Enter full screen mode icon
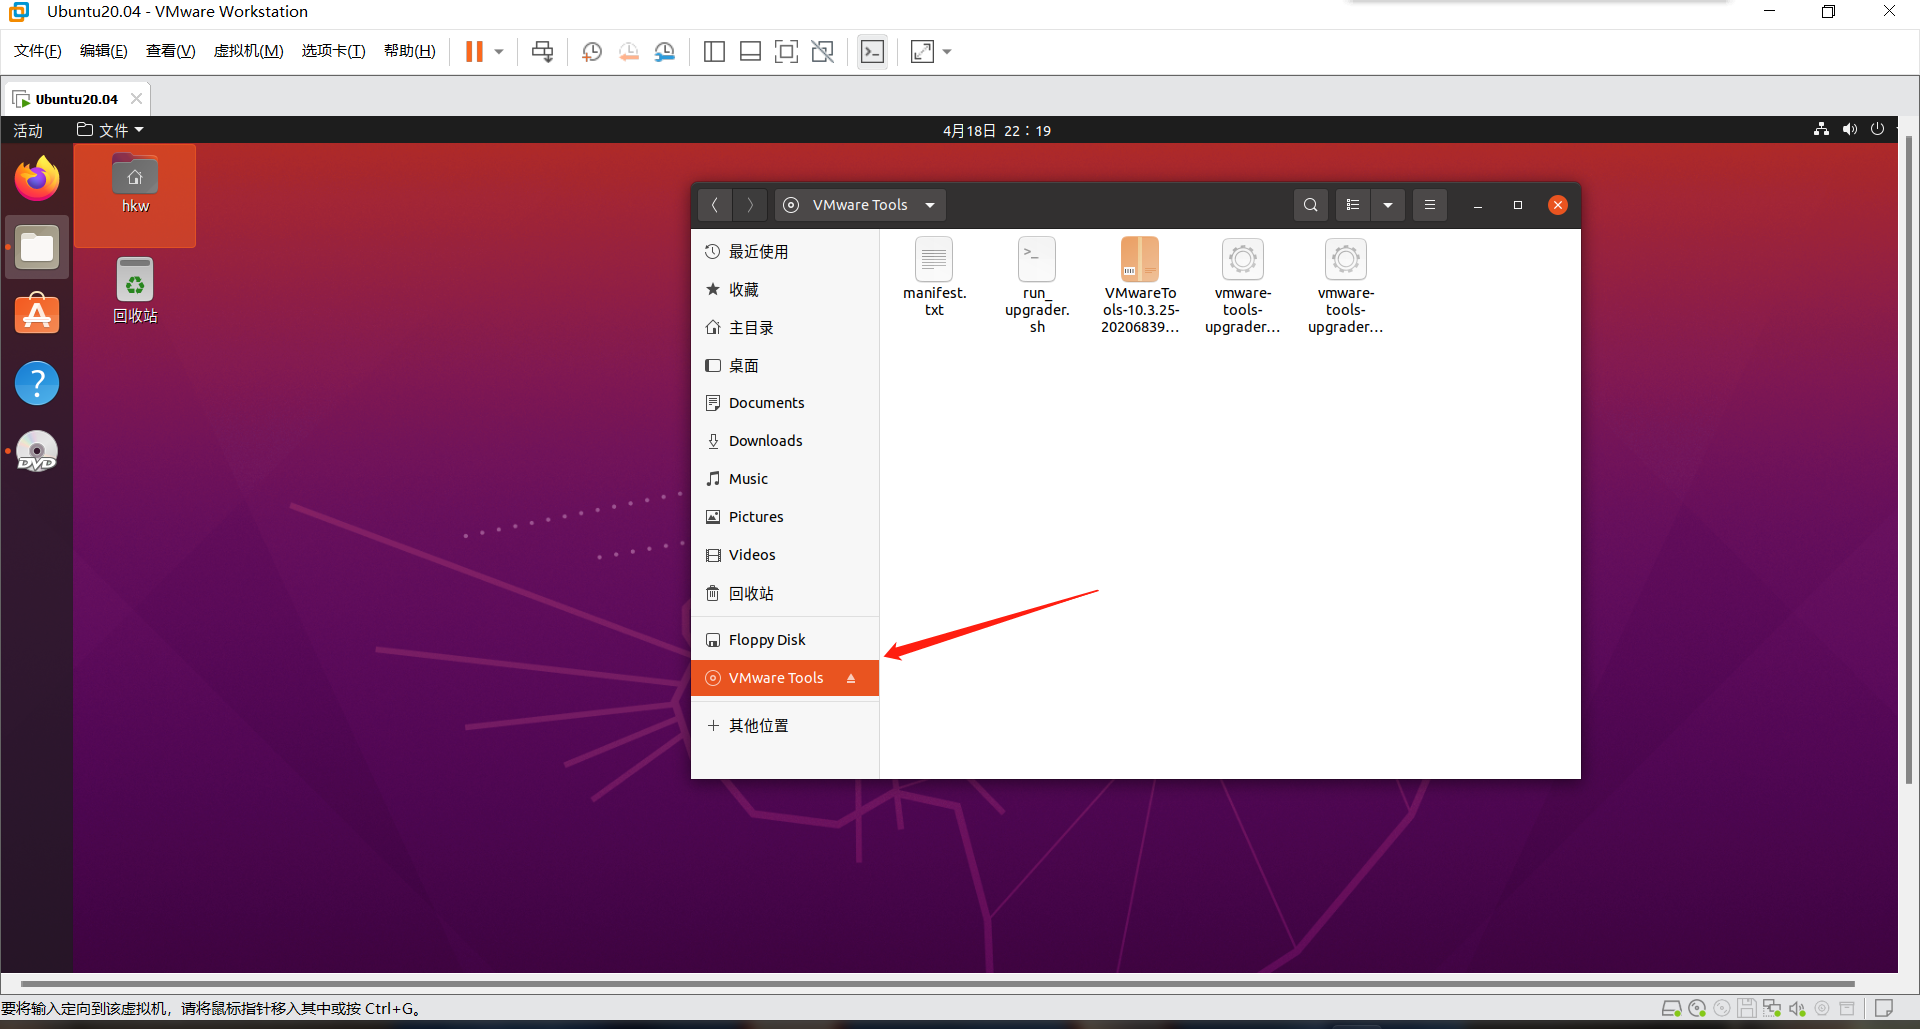1920x1029 pixels. [x=786, y=52]
